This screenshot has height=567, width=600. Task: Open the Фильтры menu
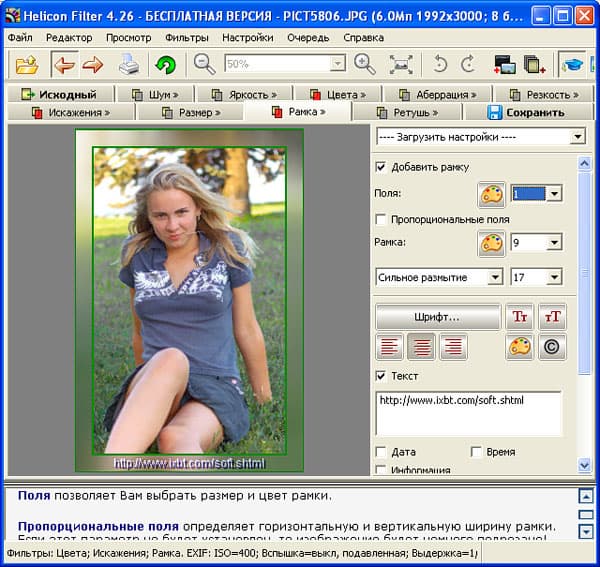(187, 37)
